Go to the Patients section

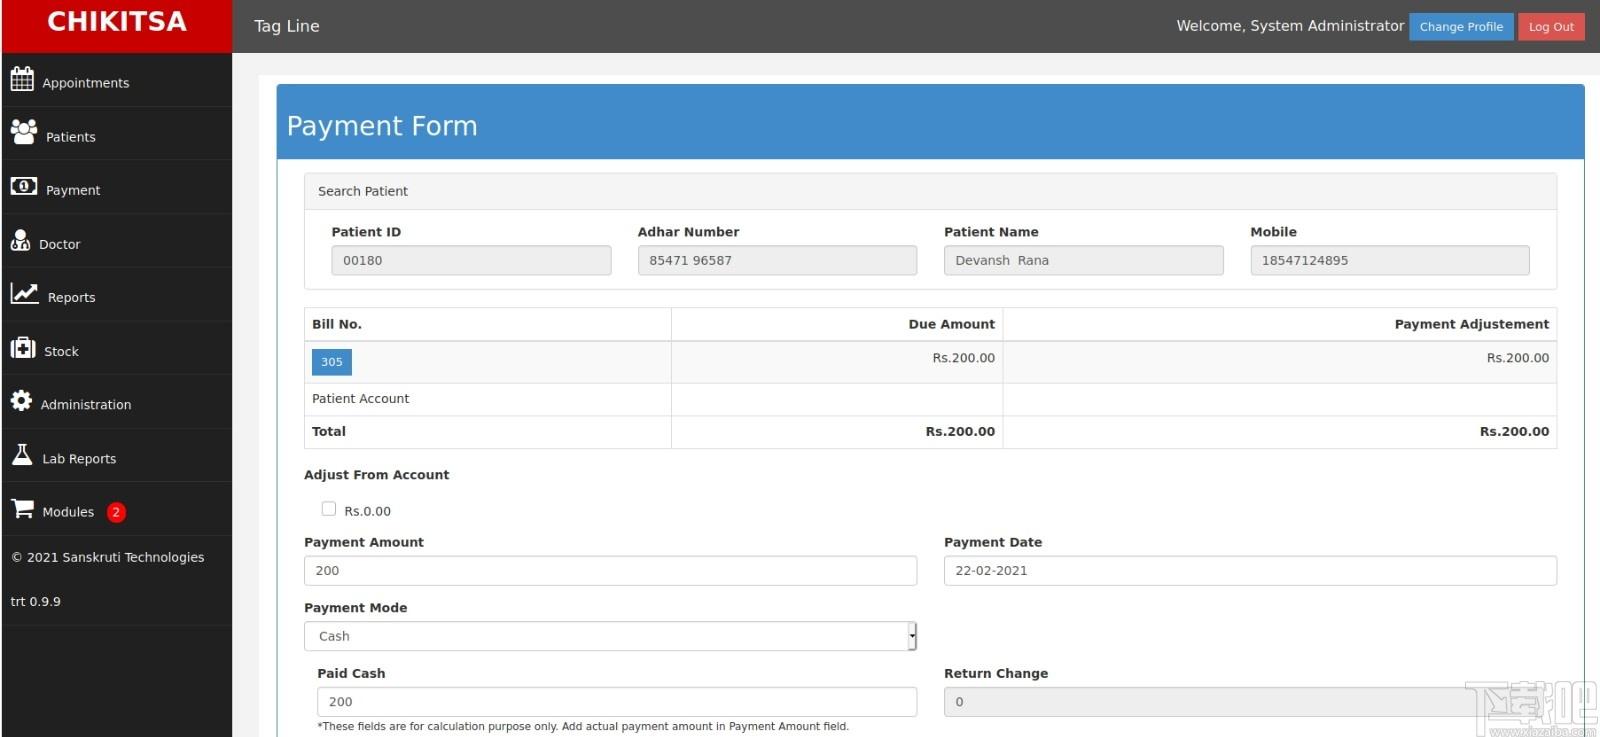click(x=117, y=134)
